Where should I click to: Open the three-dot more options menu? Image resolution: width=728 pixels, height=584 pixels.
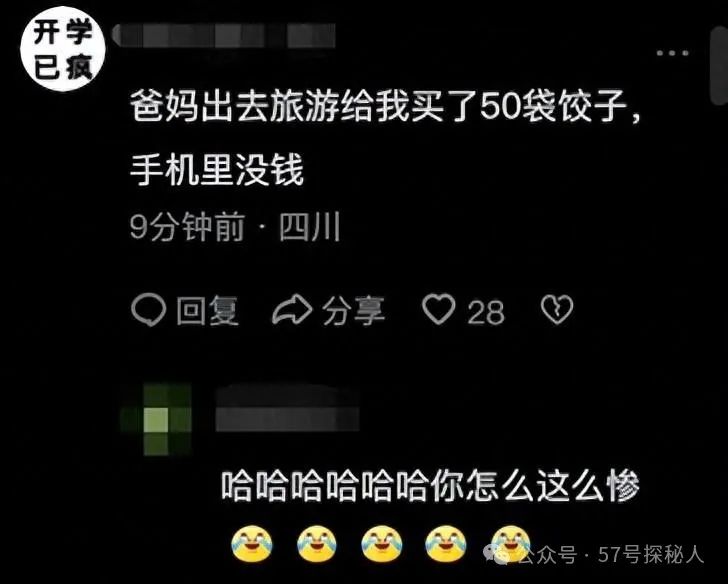coord(672,53)
